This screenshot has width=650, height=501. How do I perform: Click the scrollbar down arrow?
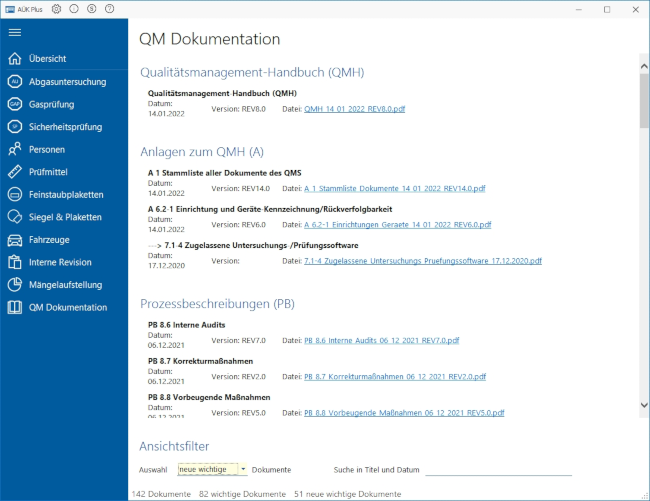[643, 405]
